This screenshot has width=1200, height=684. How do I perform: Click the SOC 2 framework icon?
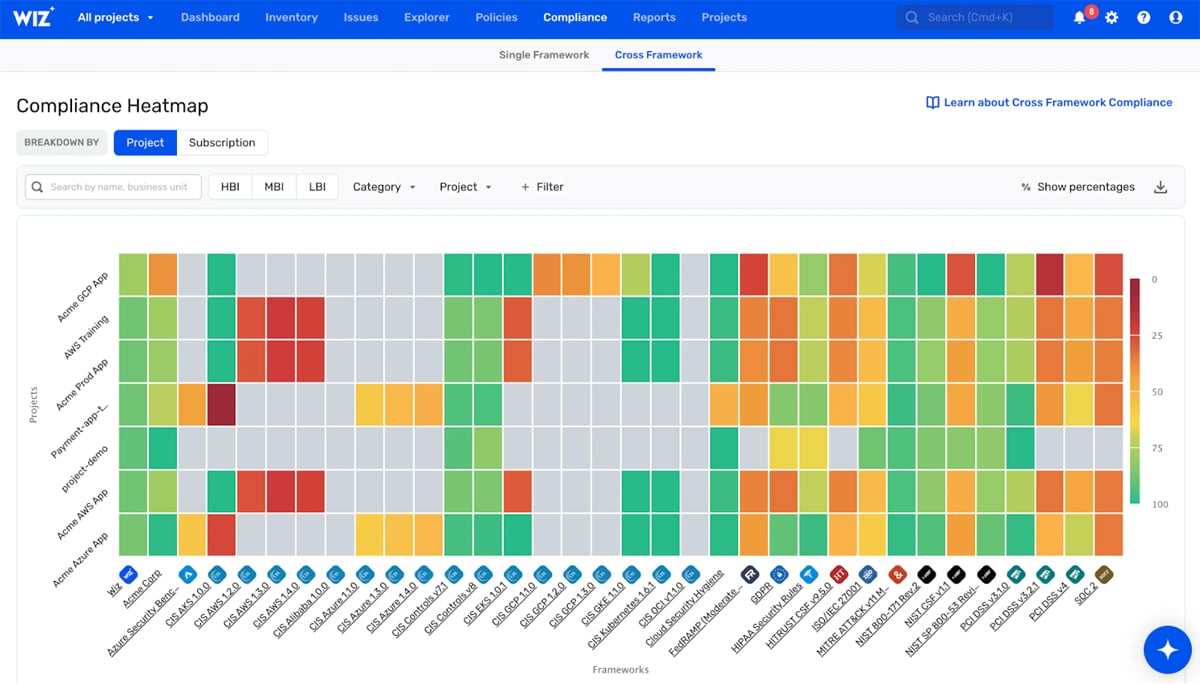point(1103,576)
